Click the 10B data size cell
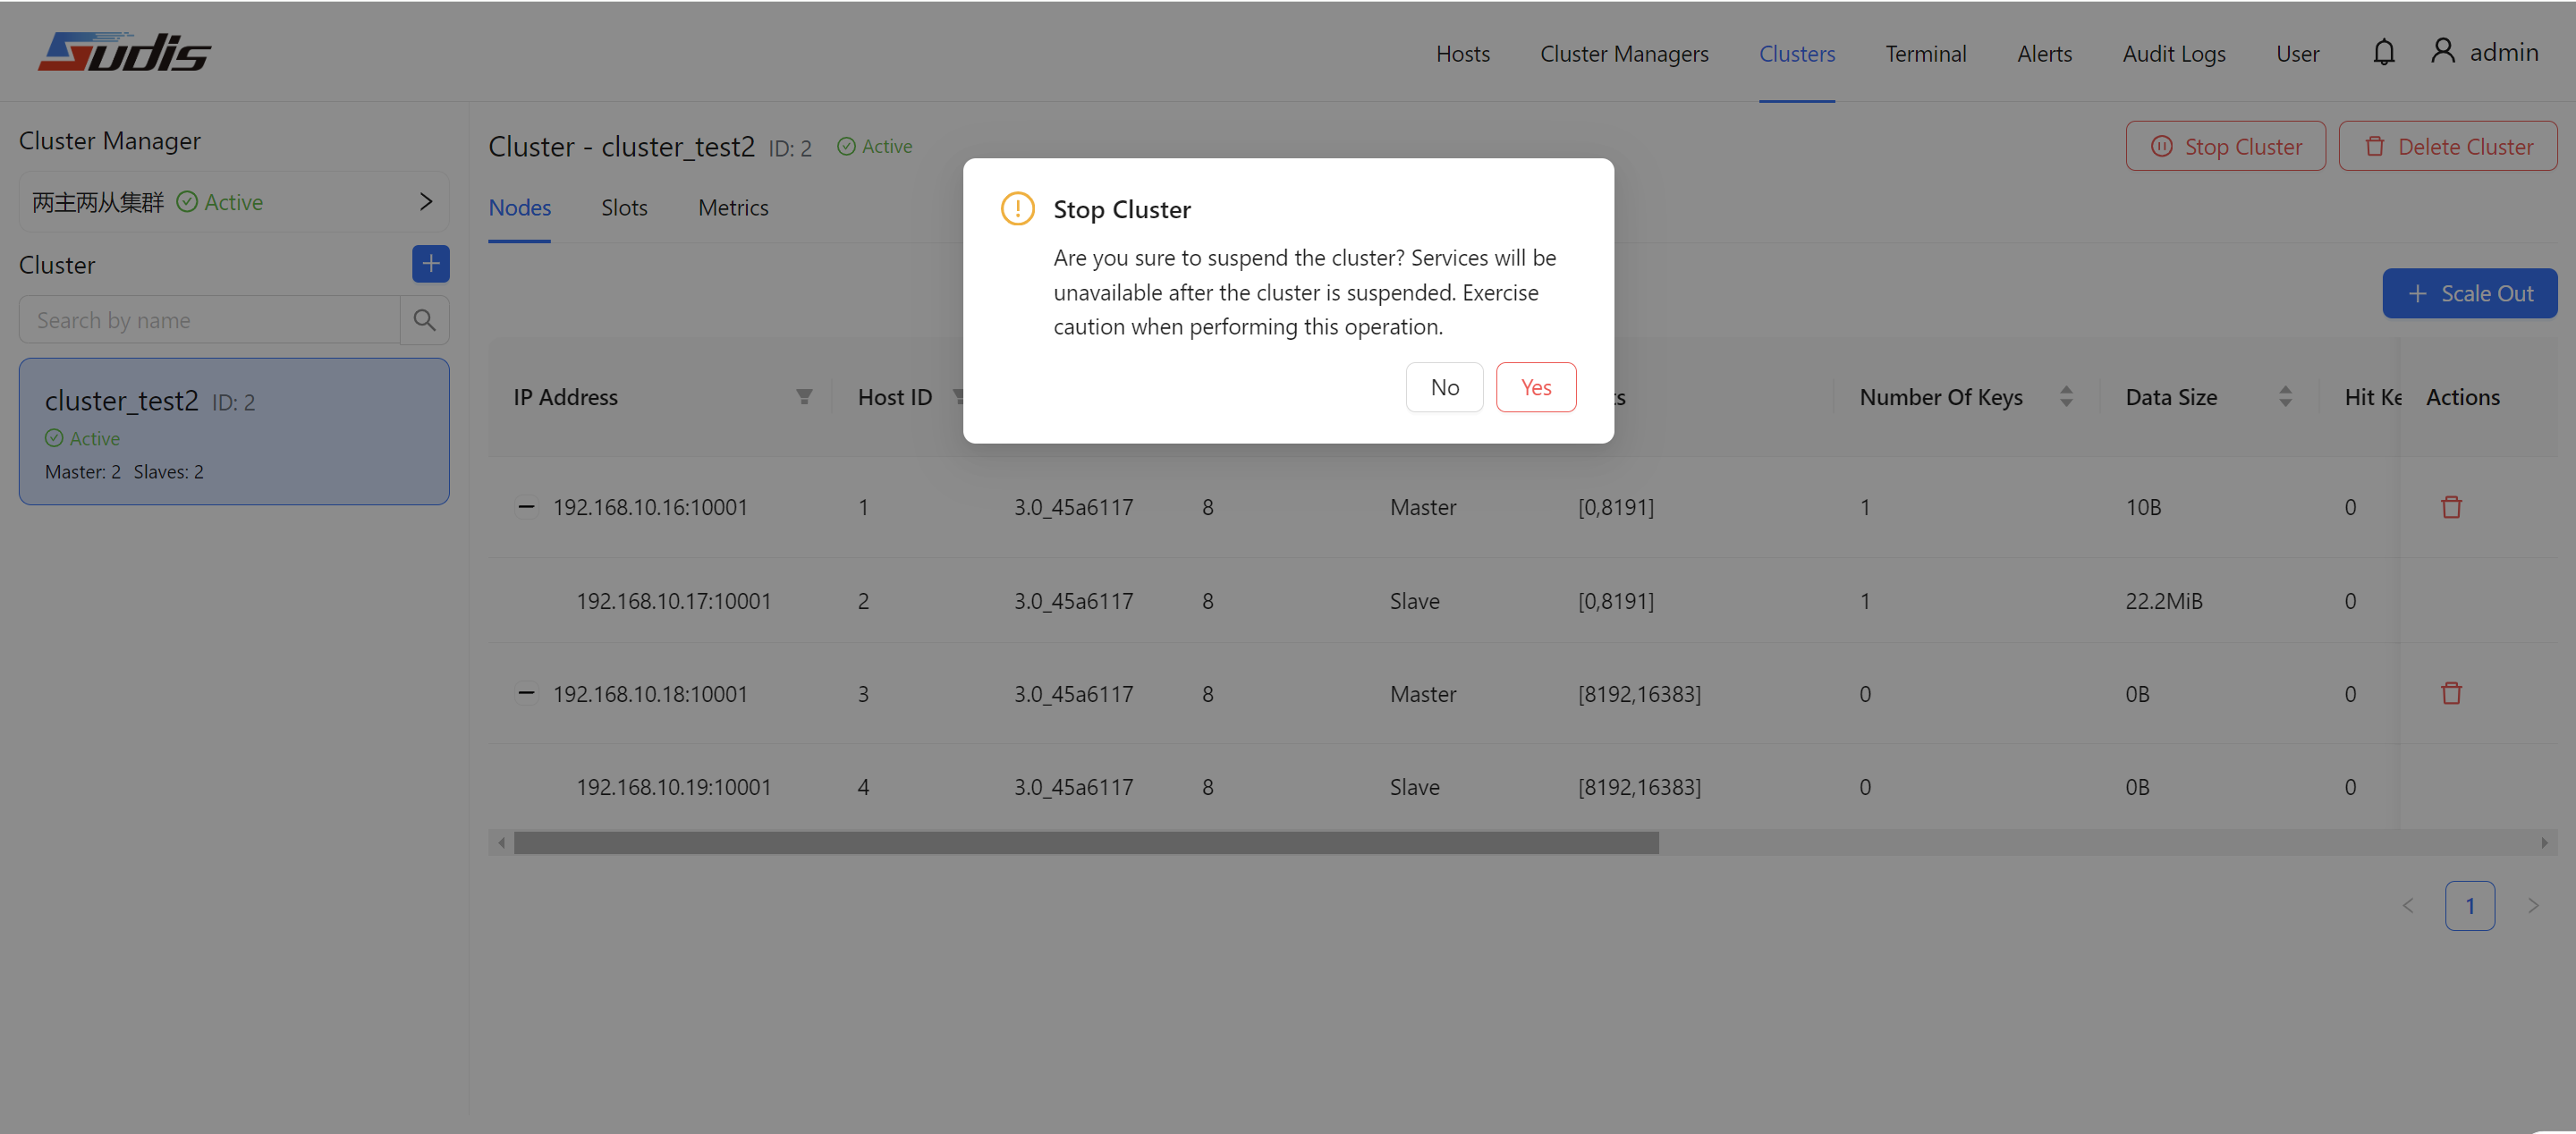 pos(2143,507)
